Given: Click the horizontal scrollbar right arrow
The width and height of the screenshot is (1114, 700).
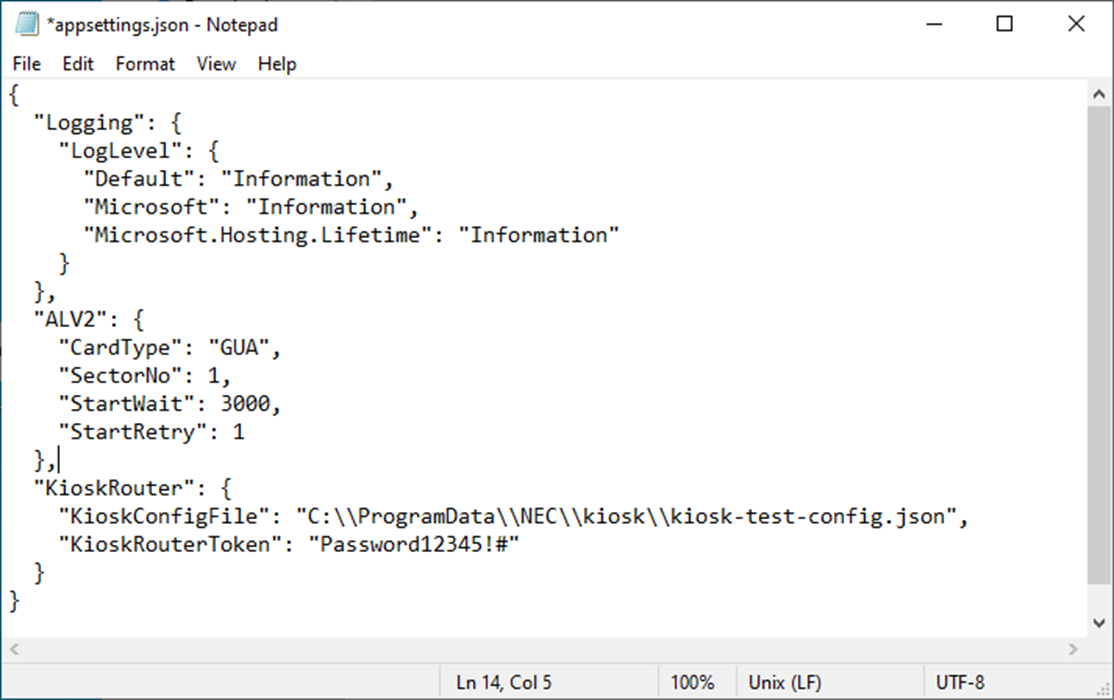Looking at the screenshot, I should pyautogui.click(x=1073, y=649).
